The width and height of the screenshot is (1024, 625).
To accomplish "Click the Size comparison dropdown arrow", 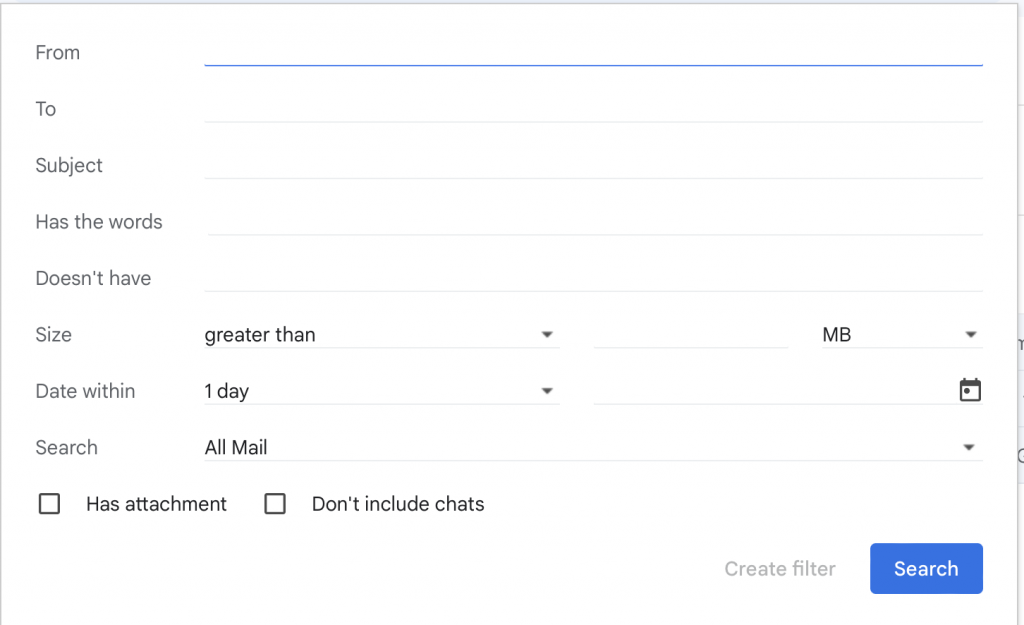I will tap(547, 335).
